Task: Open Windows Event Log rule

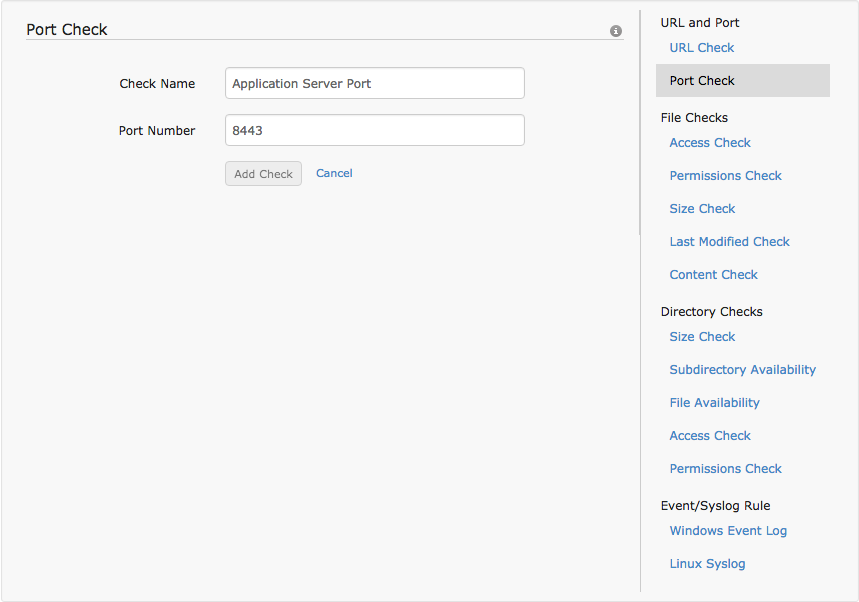Action: coord(728,531)
